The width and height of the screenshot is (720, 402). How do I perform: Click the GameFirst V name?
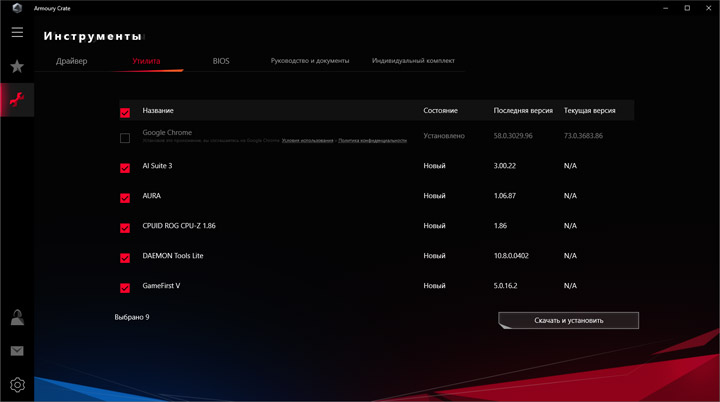pyautogui.click(x=161, y=285)
